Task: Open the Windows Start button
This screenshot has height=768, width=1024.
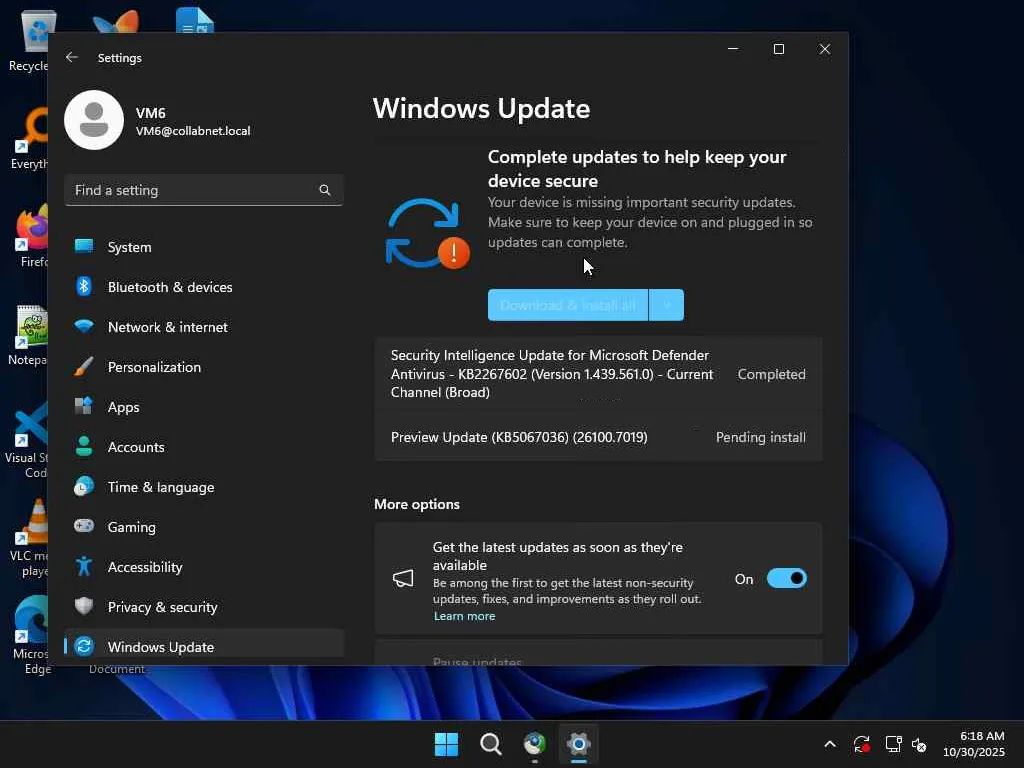Action: (447, 744)
